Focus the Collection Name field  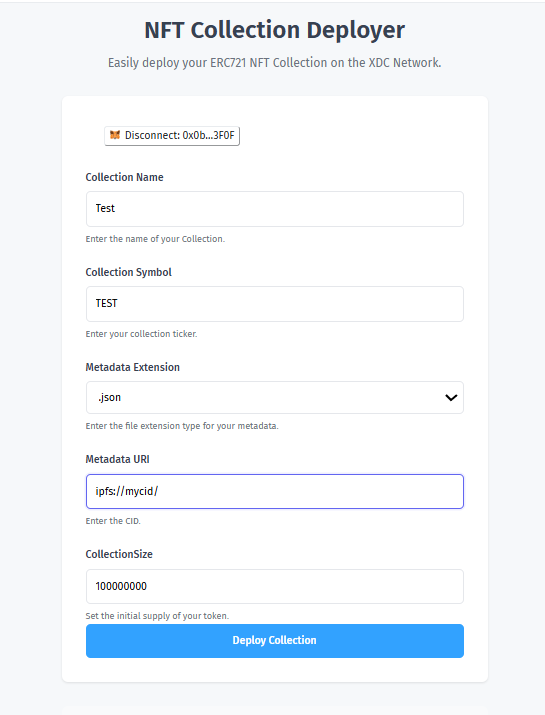[275, 209]
